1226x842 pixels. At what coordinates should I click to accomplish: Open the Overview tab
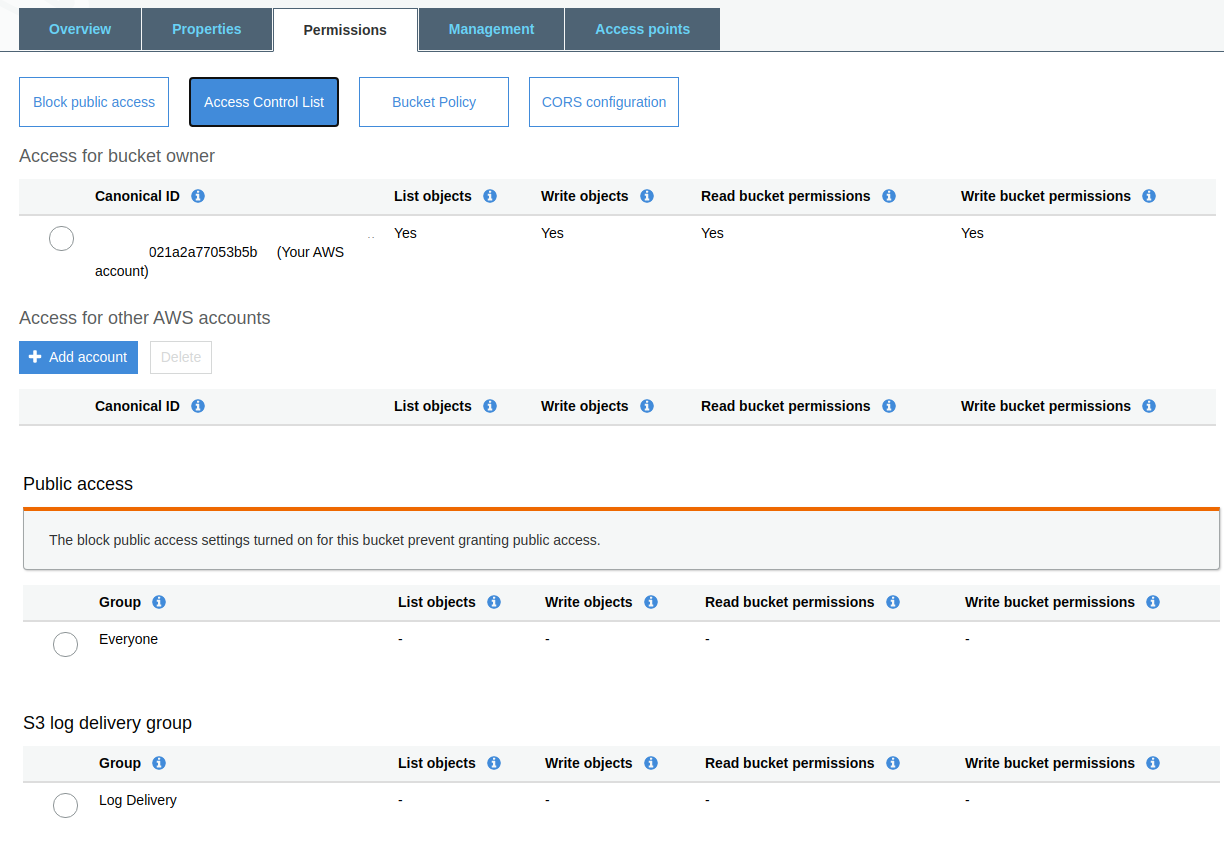tap(79, 29)
